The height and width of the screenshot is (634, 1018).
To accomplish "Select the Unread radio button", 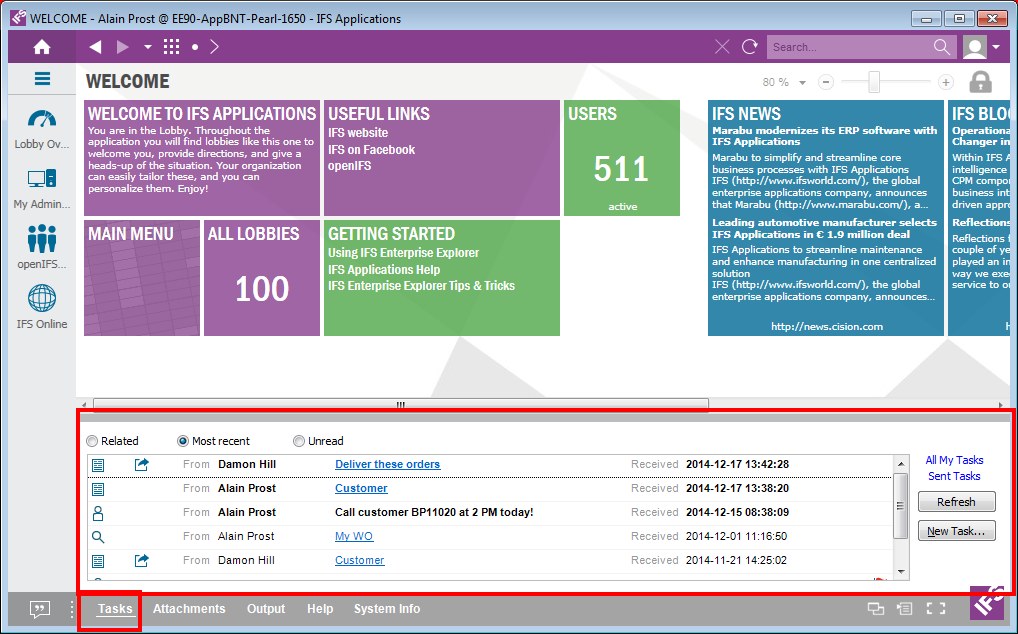I will point(299,441).
